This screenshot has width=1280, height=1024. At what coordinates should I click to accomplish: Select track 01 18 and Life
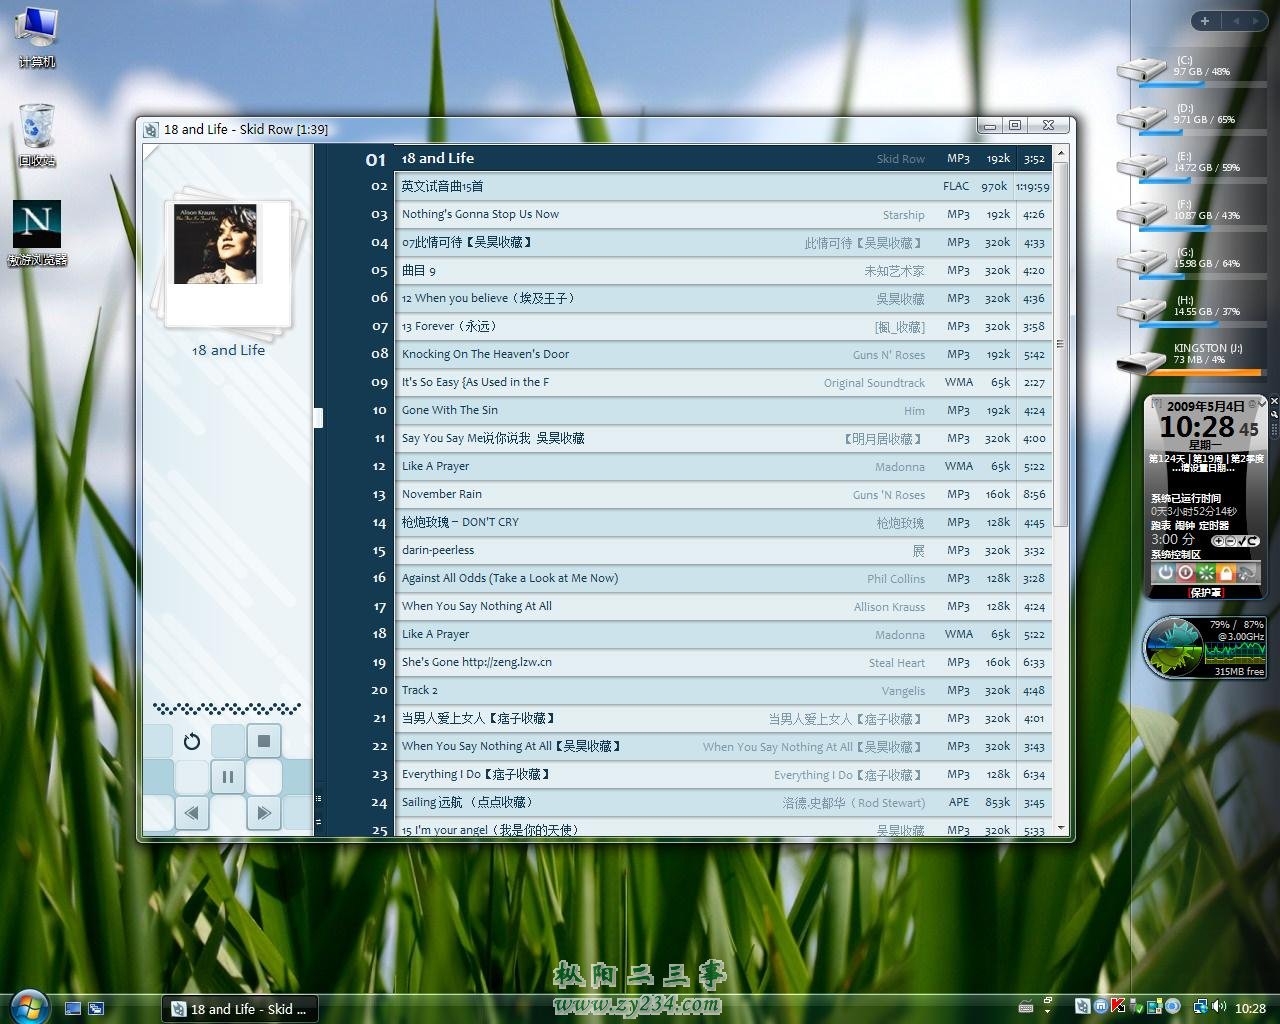[723, 158]
